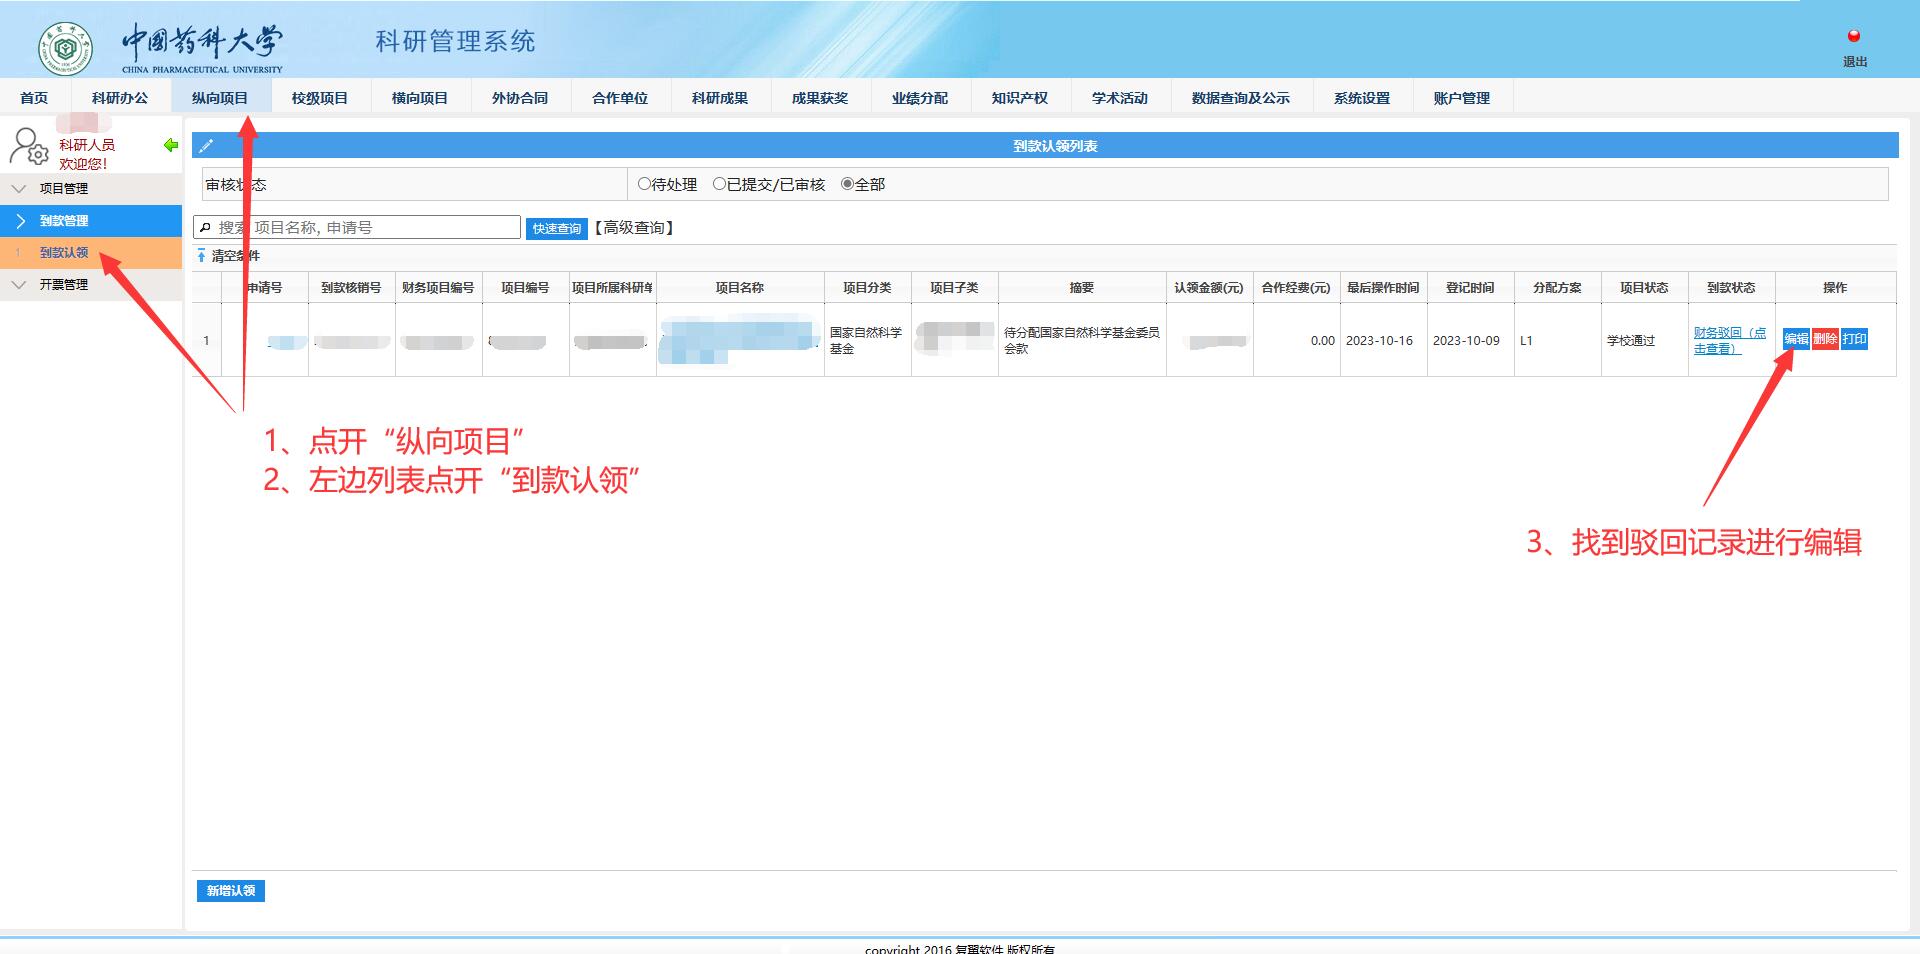Screen dimensions: 1920x954
Task: Click the red 退出 logout icon
Action: 1853,37
